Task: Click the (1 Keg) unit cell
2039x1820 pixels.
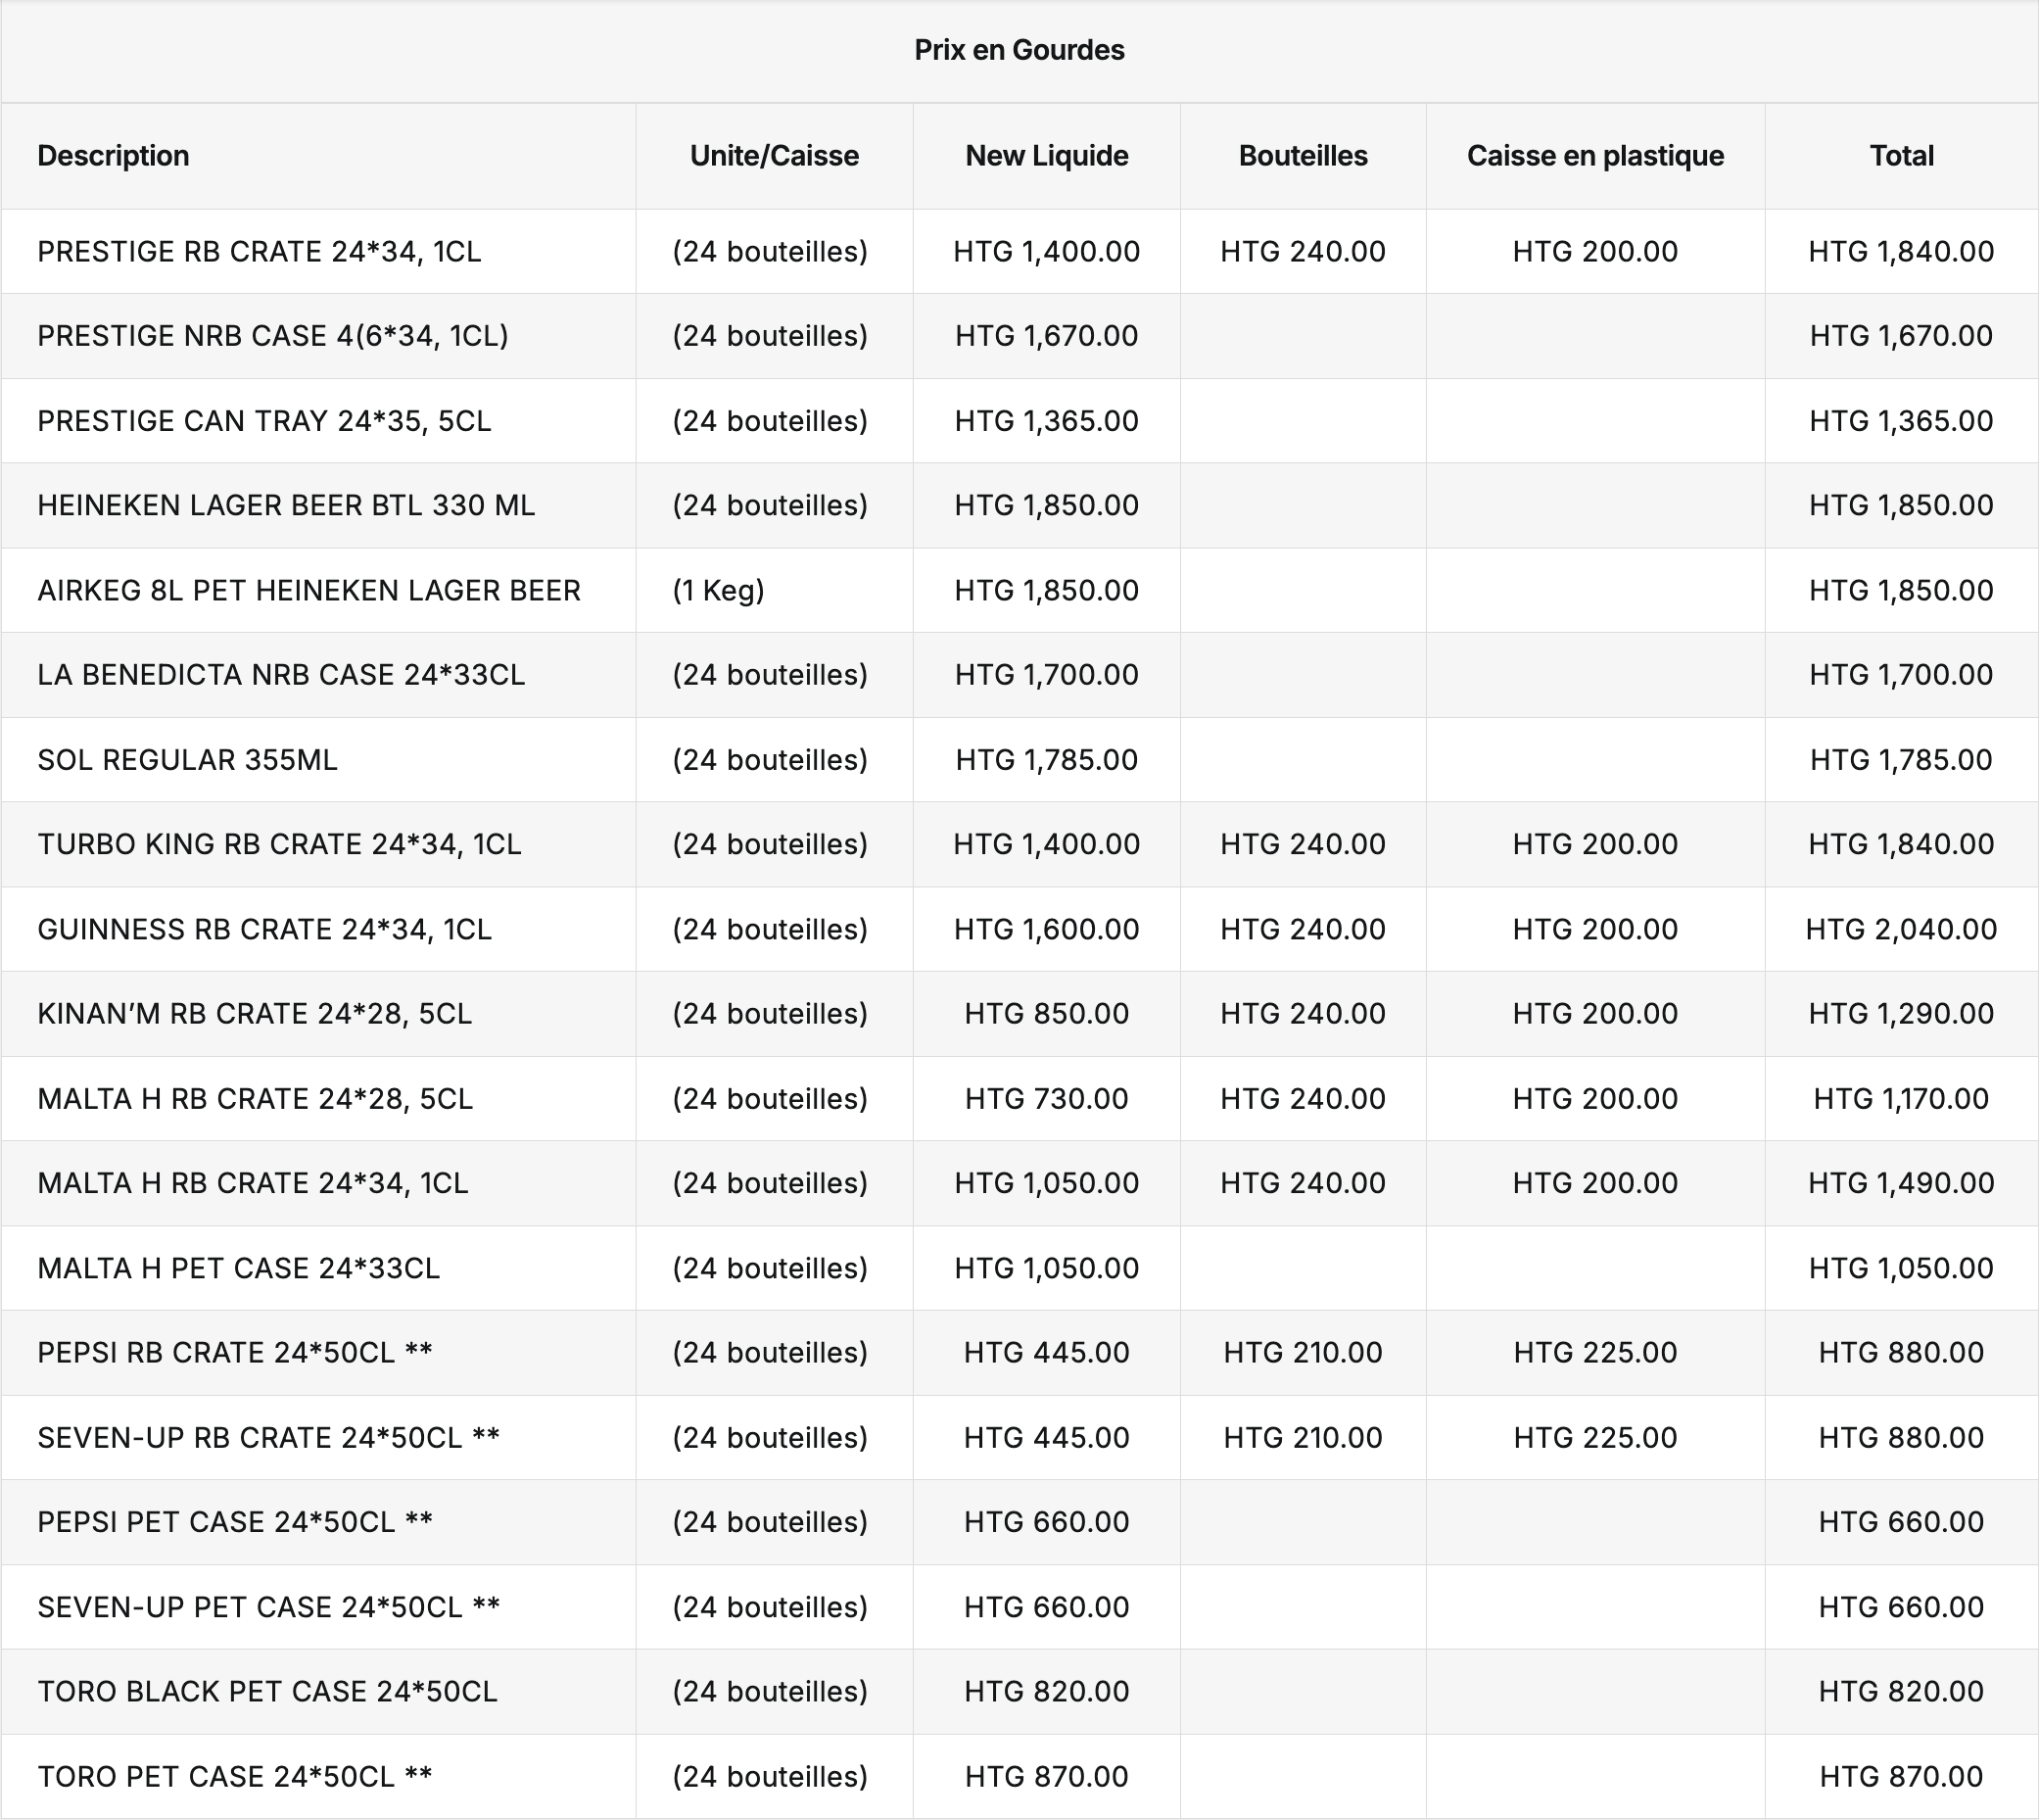Action: pyautogui.click(x=718, y=590)
